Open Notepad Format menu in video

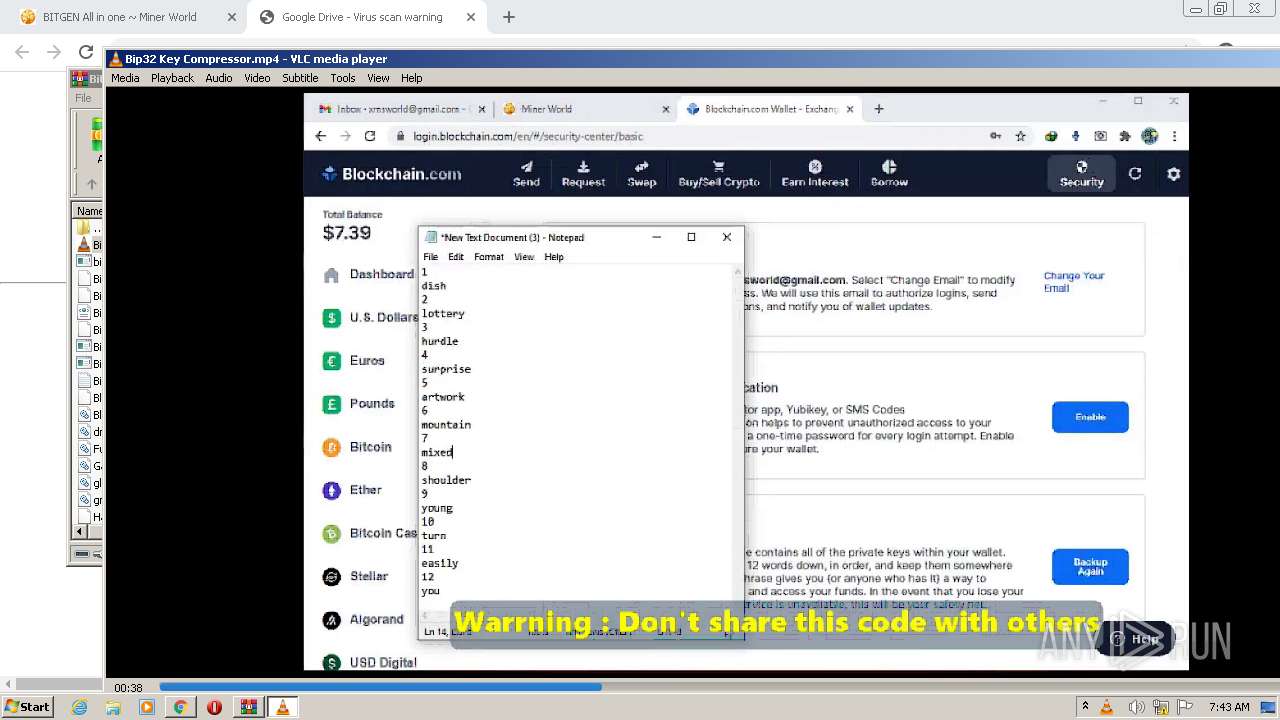click(489, 257)
